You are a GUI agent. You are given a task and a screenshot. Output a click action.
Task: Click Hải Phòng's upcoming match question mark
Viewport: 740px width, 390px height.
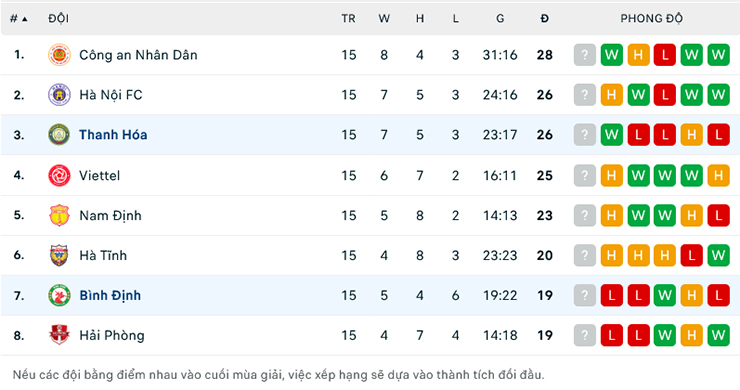click(585, 335)
